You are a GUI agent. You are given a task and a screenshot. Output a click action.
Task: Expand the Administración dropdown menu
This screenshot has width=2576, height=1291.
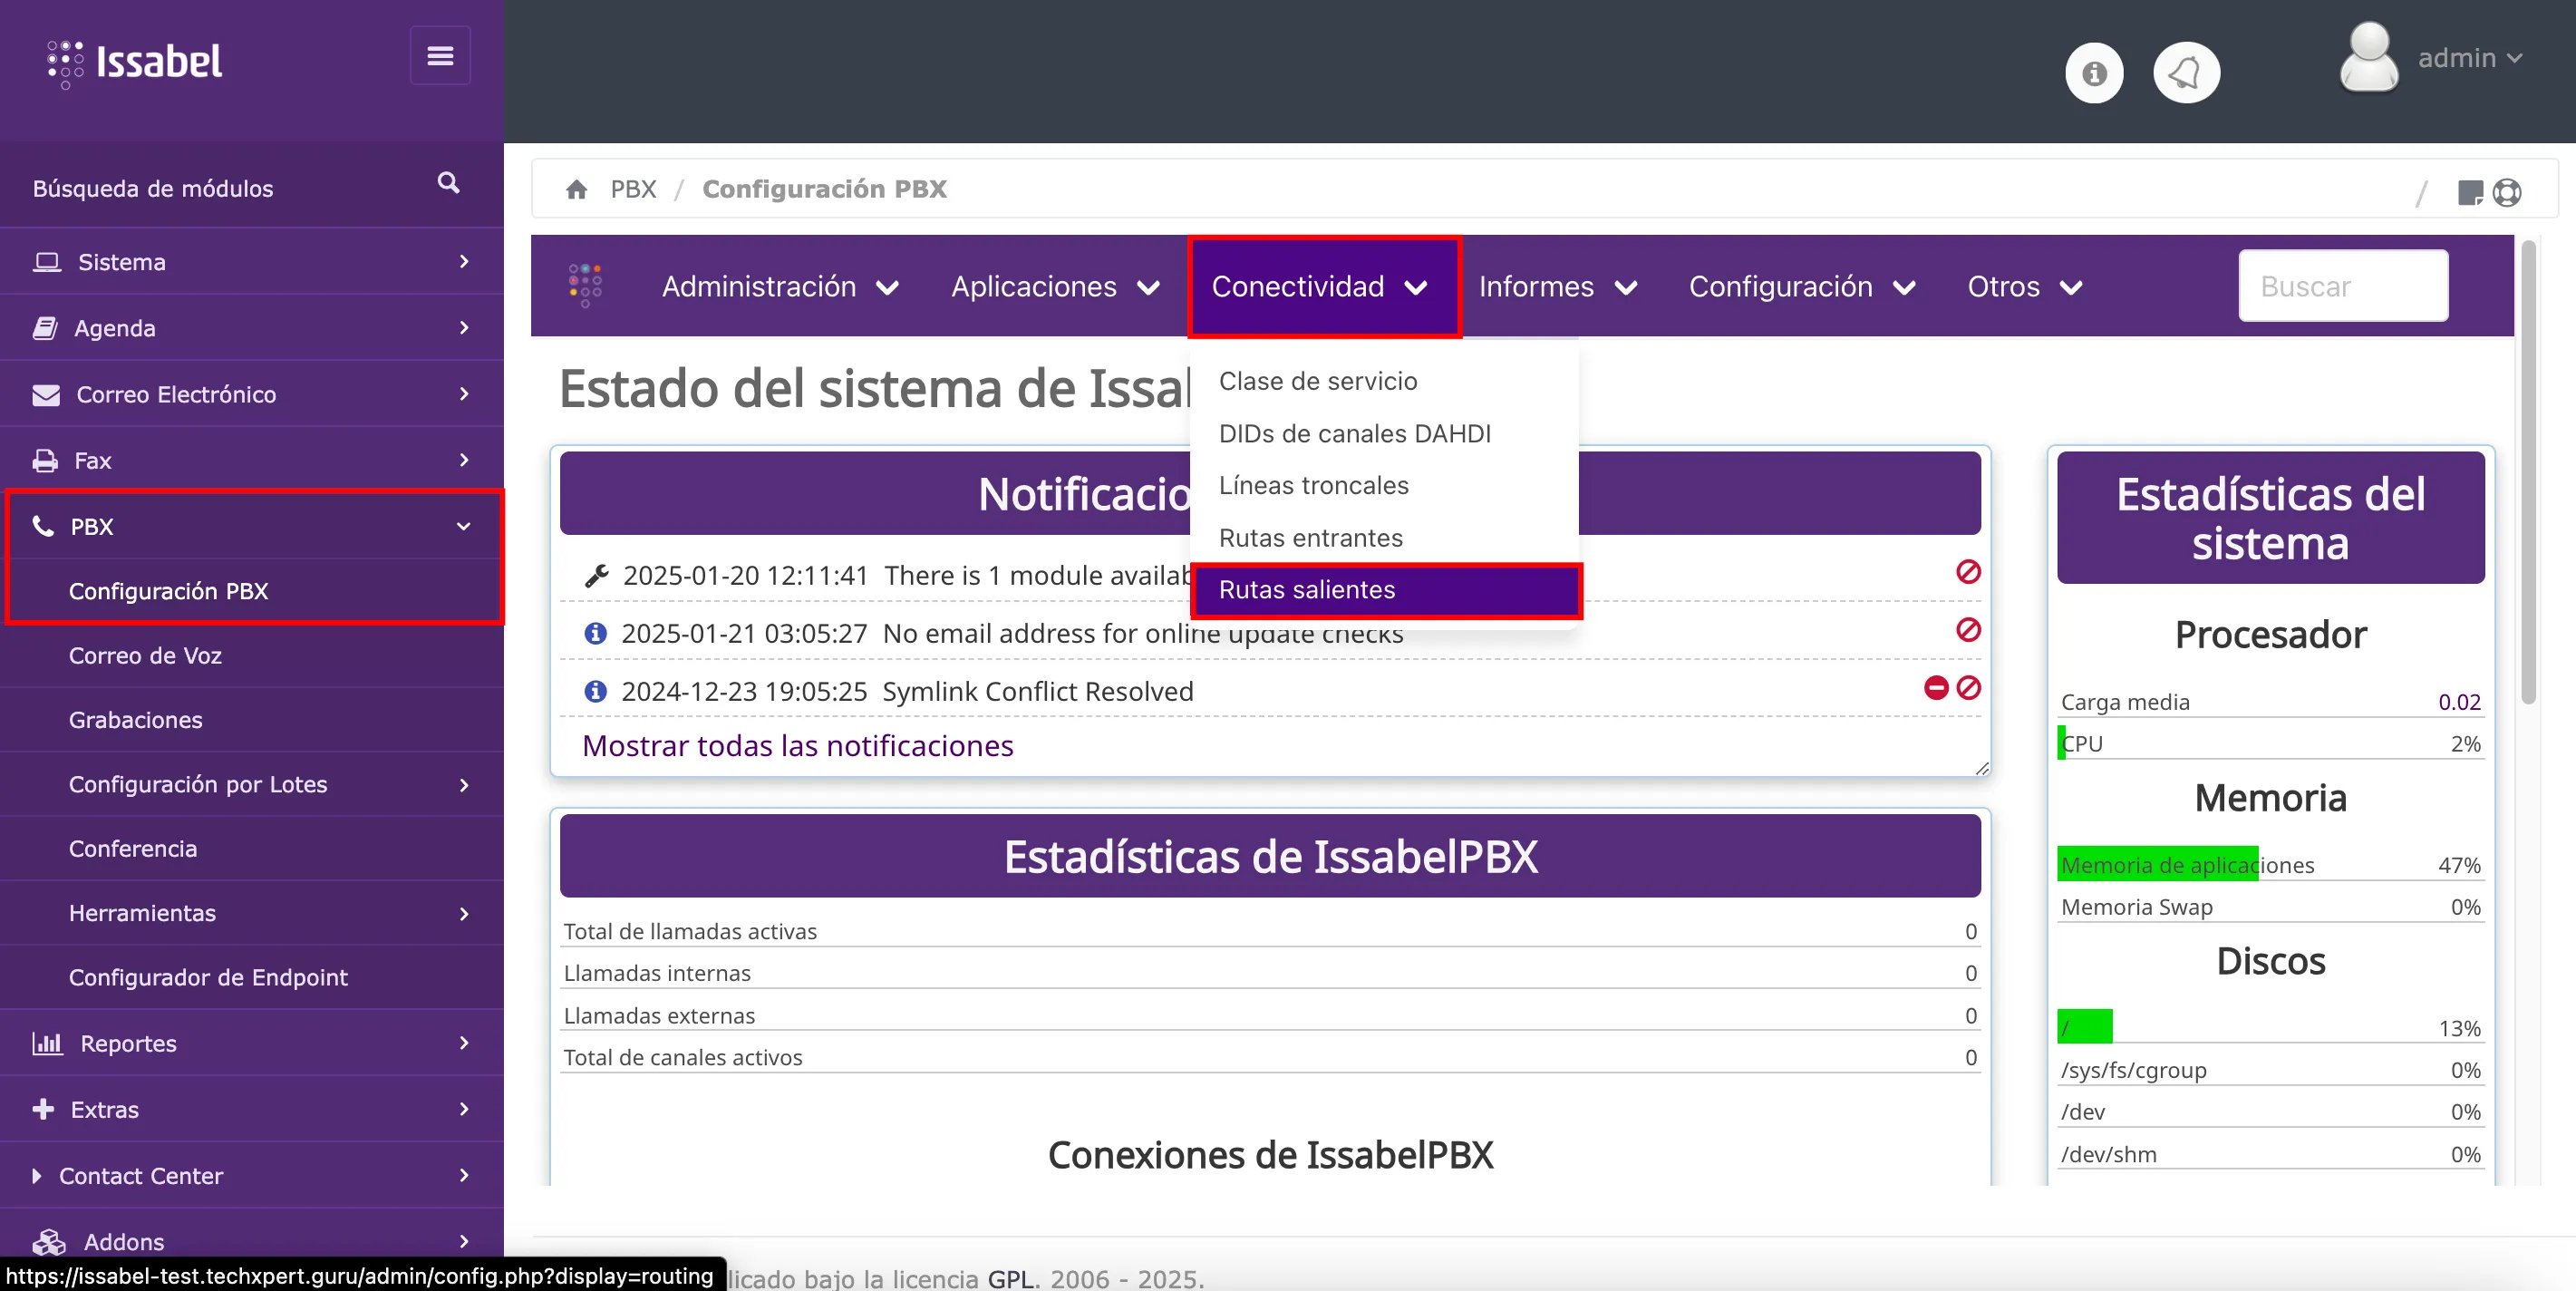[779, 287]
